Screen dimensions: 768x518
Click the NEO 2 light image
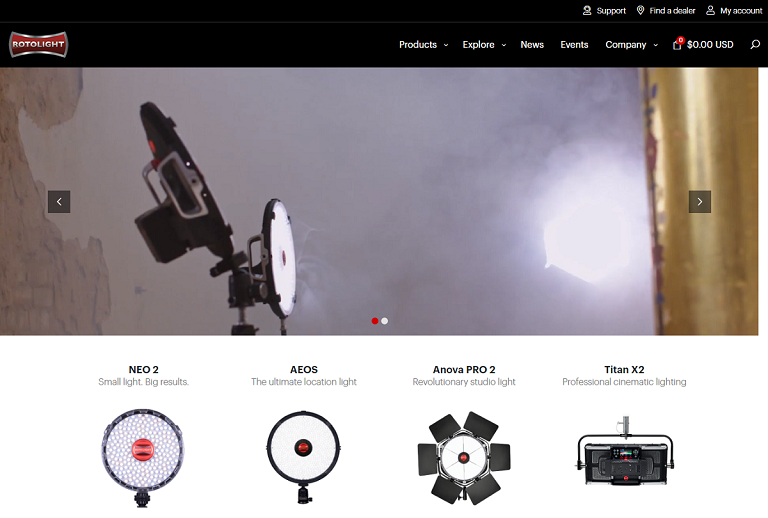(x=143, y=458)
